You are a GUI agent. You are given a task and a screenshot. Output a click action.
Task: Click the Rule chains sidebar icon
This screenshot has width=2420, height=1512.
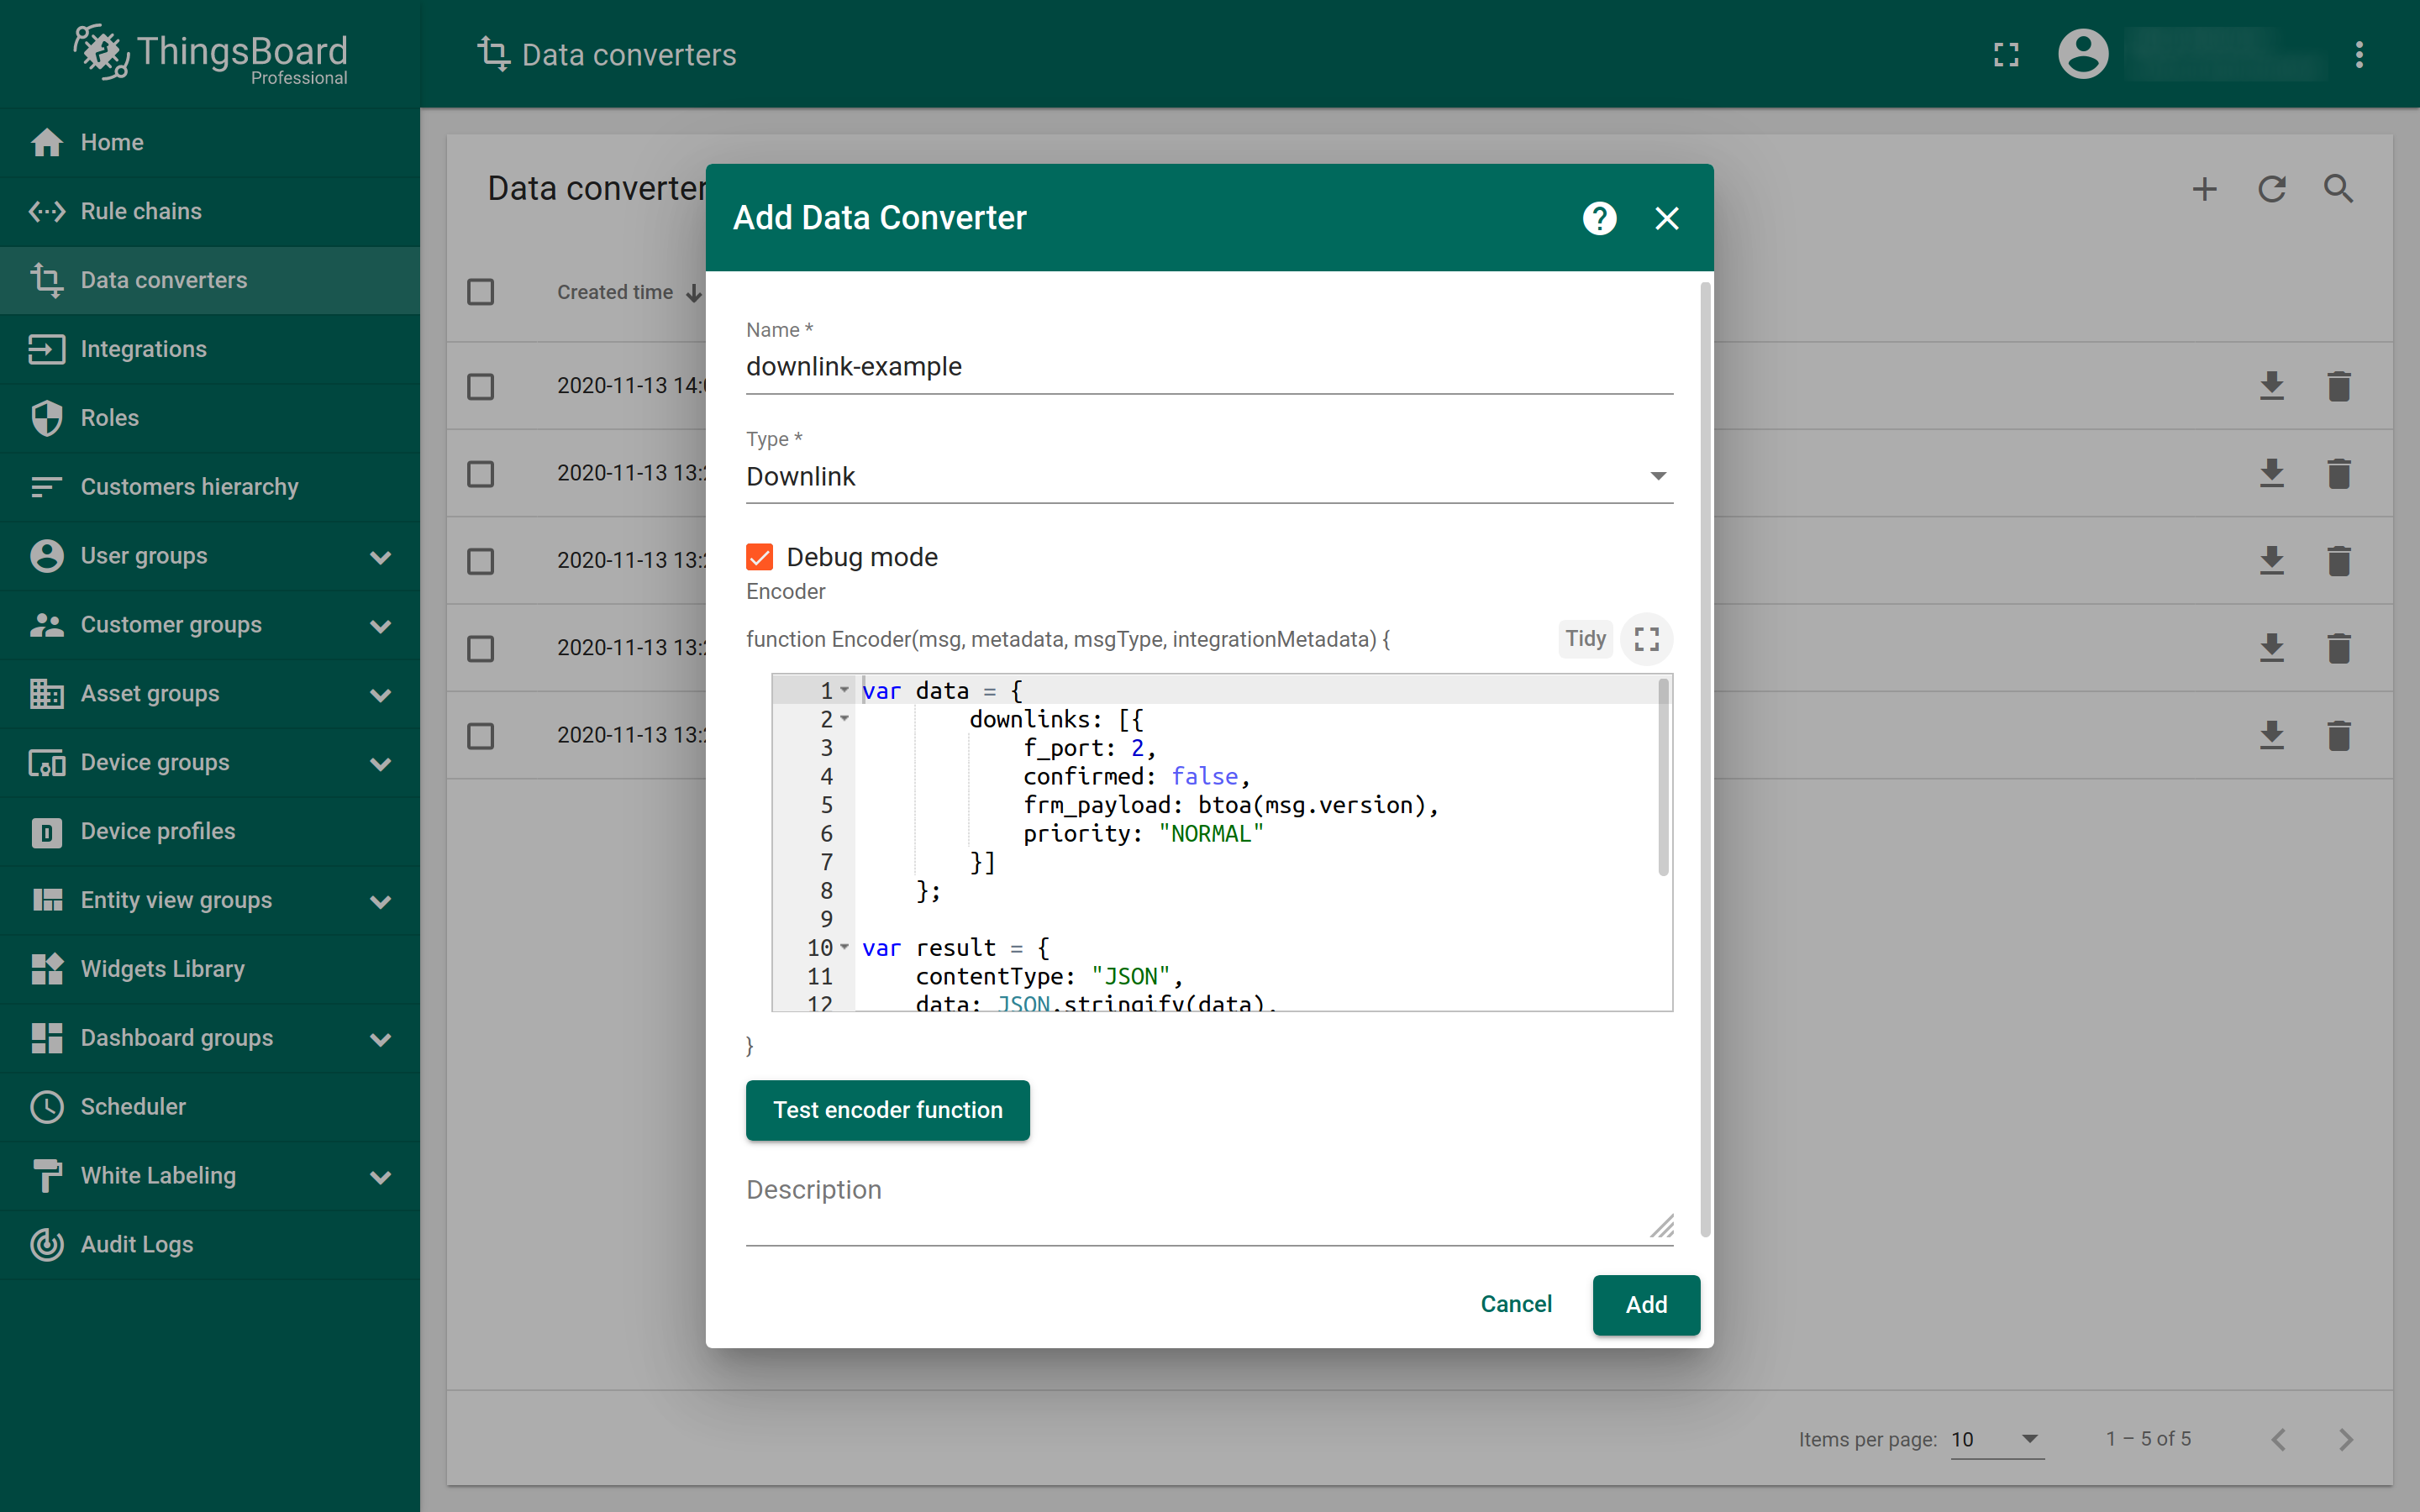click(x=47, y=209)
